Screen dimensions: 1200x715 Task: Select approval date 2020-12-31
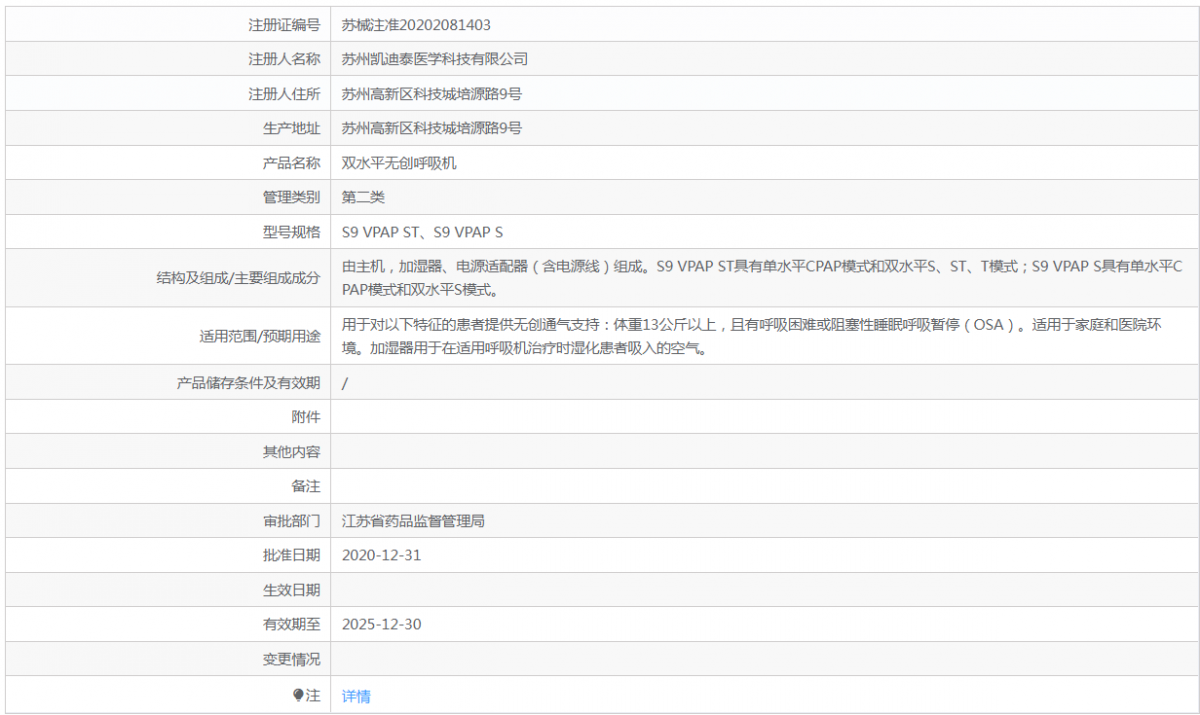tap(381, 555)
